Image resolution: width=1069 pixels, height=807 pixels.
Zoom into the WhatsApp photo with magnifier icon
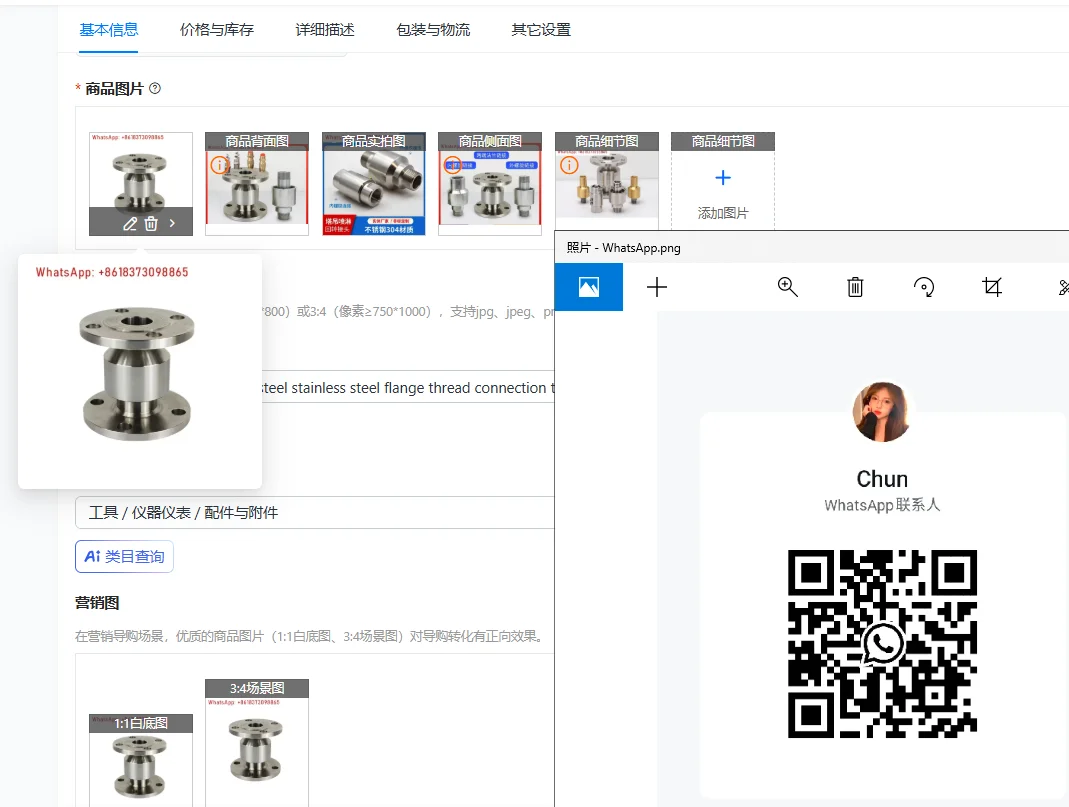tap(787, 287)
